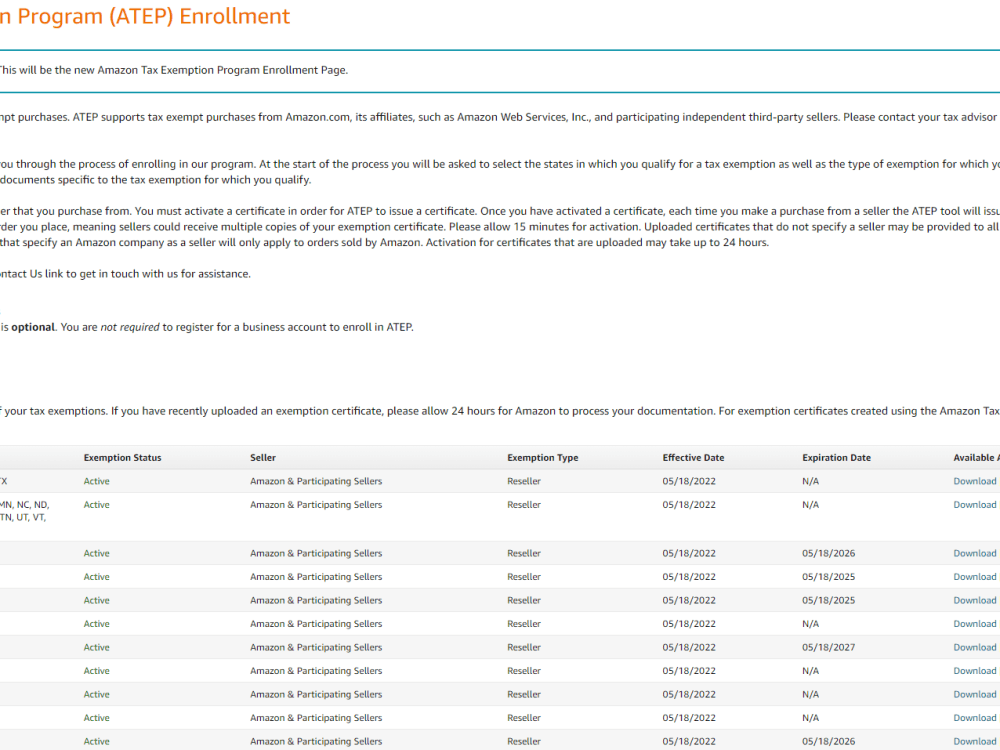Click the MN, NC, ND states text
This screenshot has height=750, width=1000.
pos(24,504)
